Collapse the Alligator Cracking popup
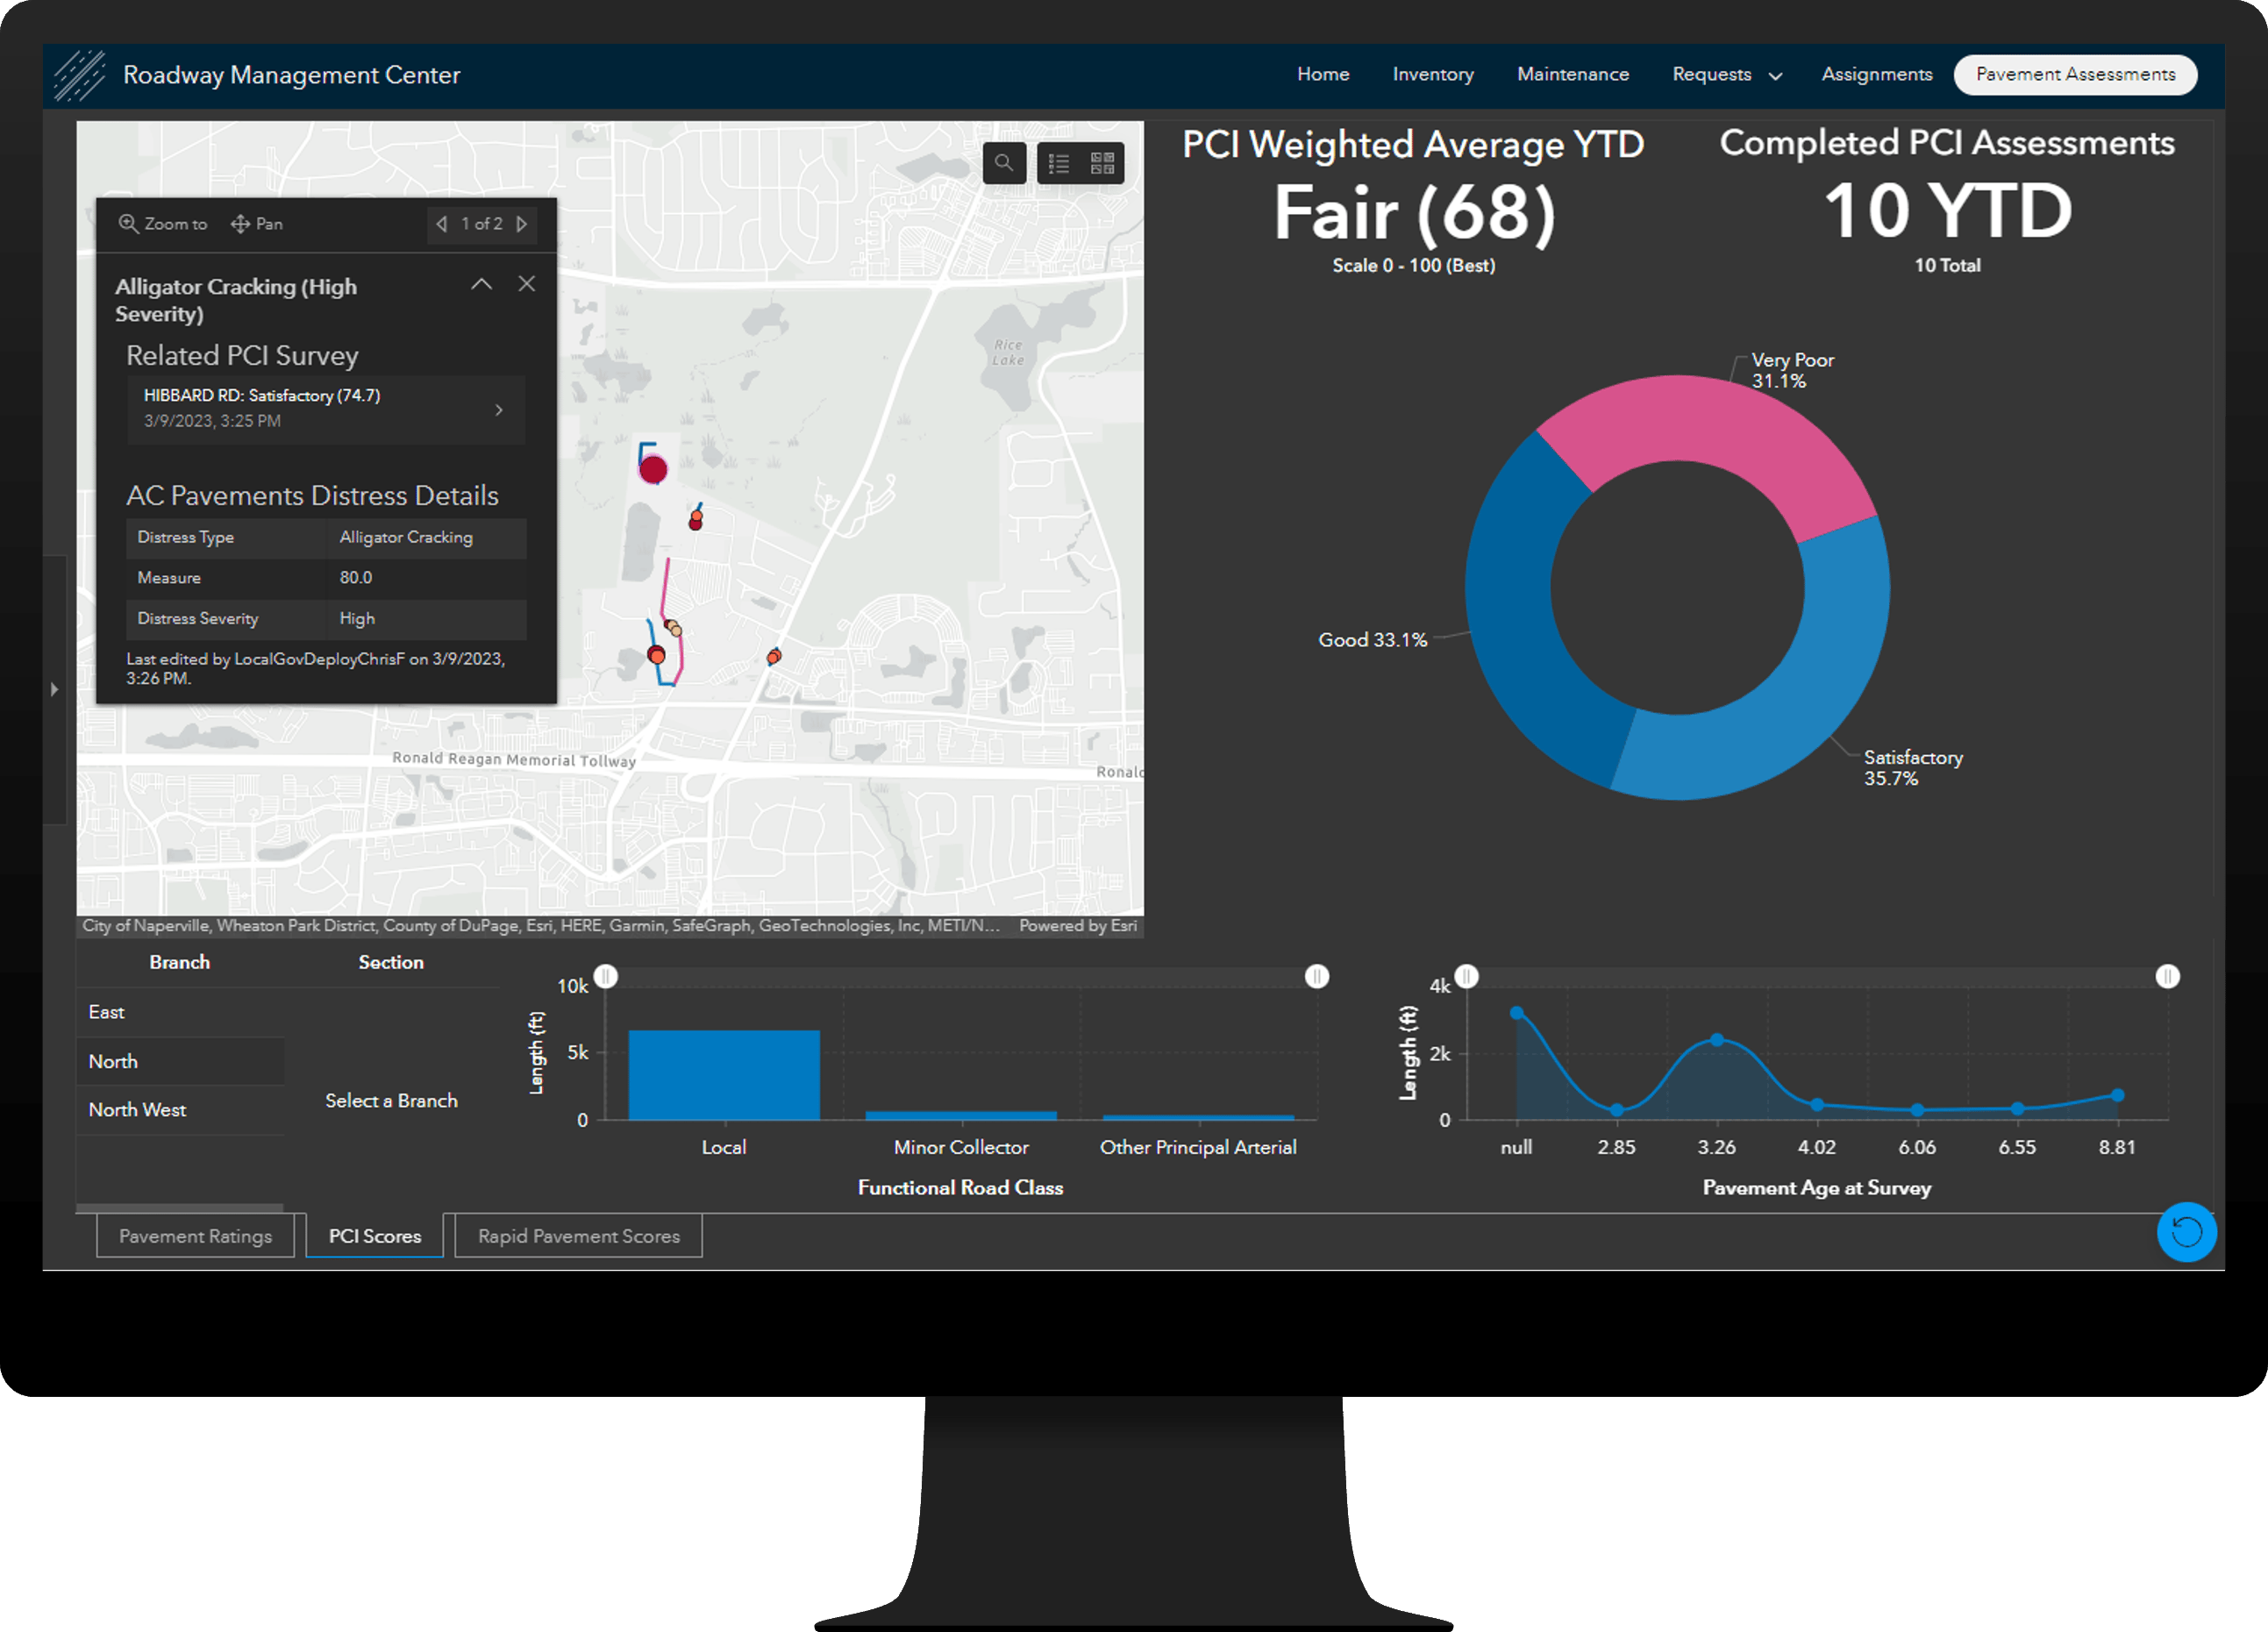 [x=482, y=284]
